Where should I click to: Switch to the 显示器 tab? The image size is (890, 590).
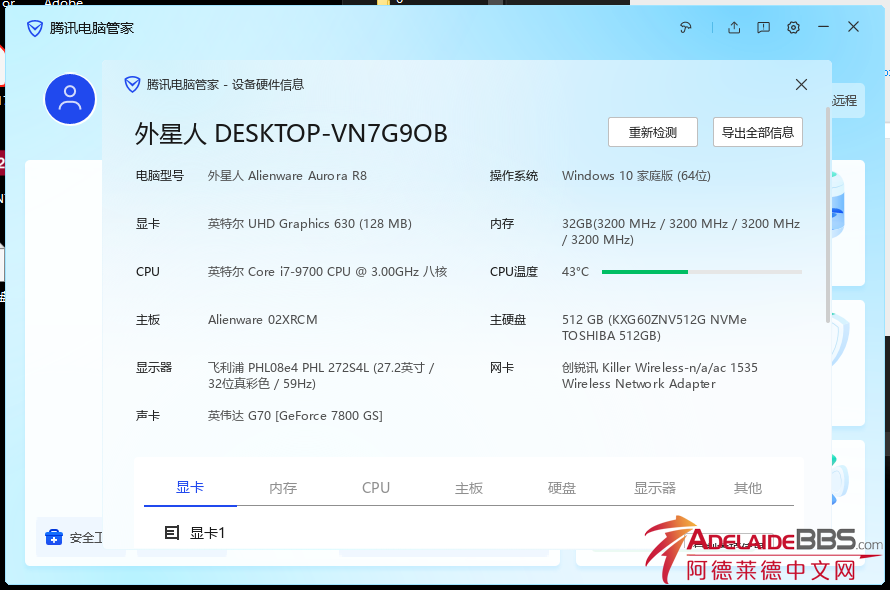pyautogui.click(x=655, y=488)
